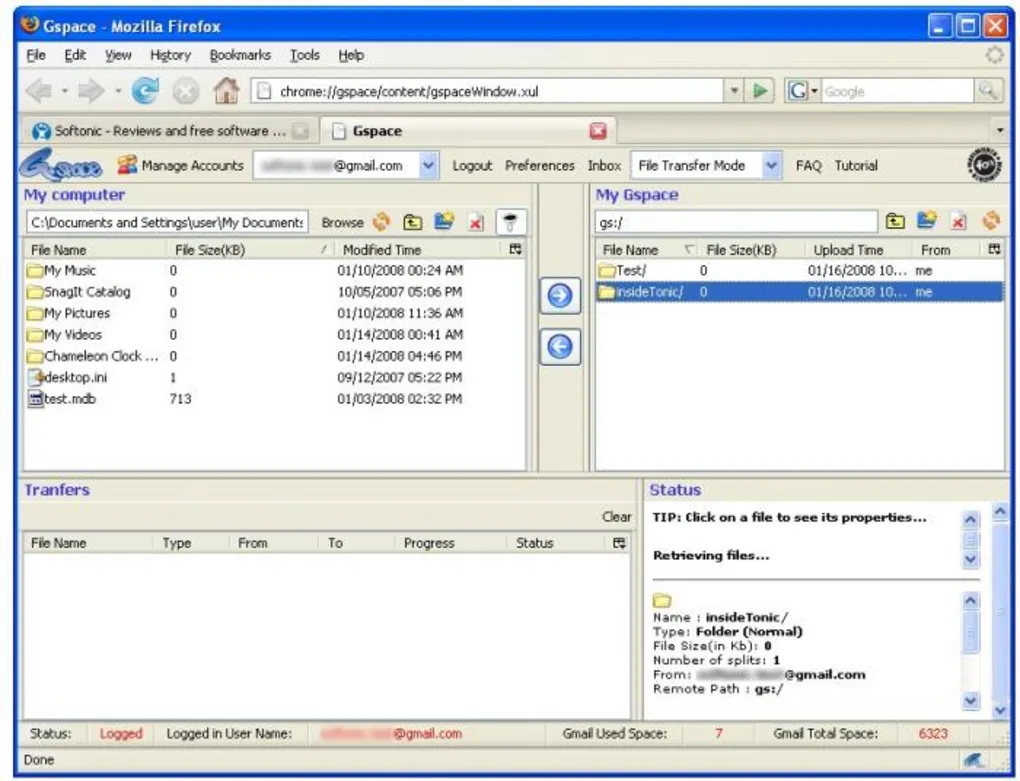Screen dimensions: 1020x781
Task: Open Manage Accounts
Action: [x=180, y=165]
